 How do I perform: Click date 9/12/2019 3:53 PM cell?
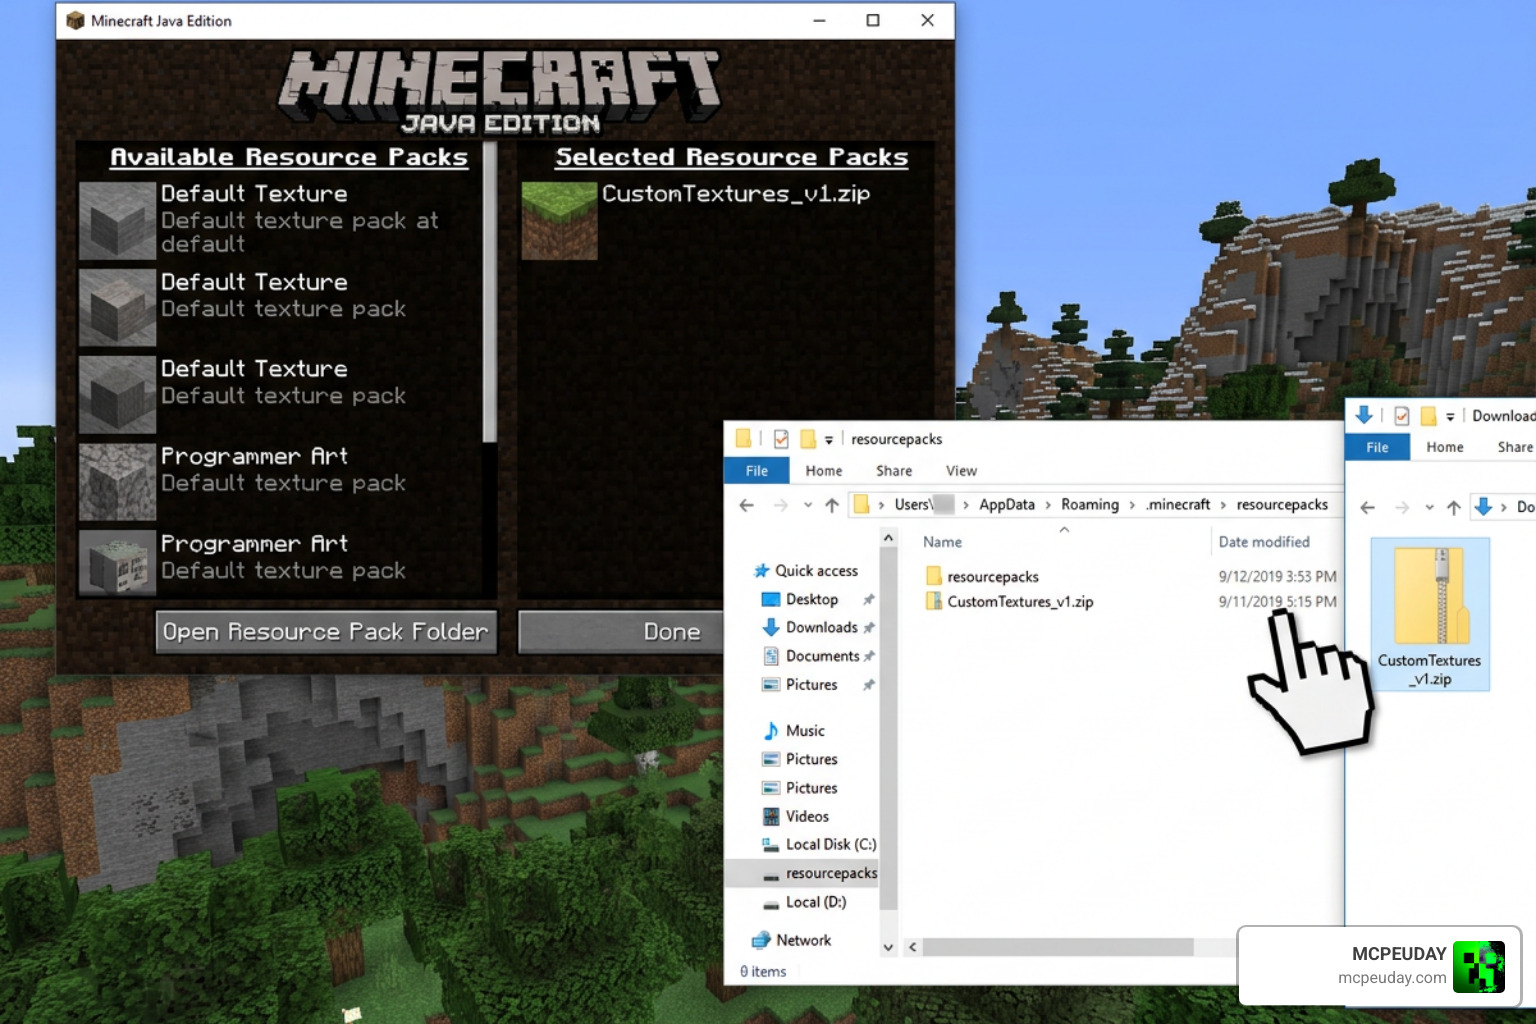[x=1277, y=577]
